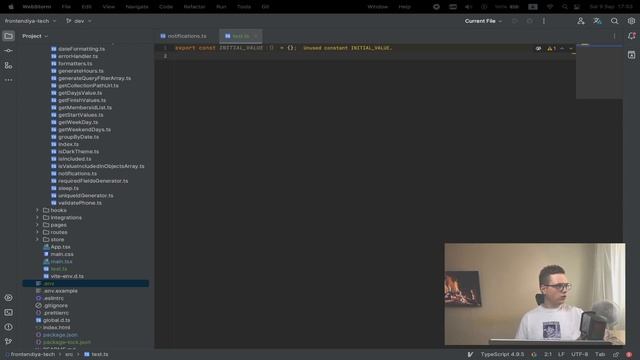The height and width of the screenshot is (360, 640).
Task: Open the Current File run configuration dropdown
Action: (483, 21)
